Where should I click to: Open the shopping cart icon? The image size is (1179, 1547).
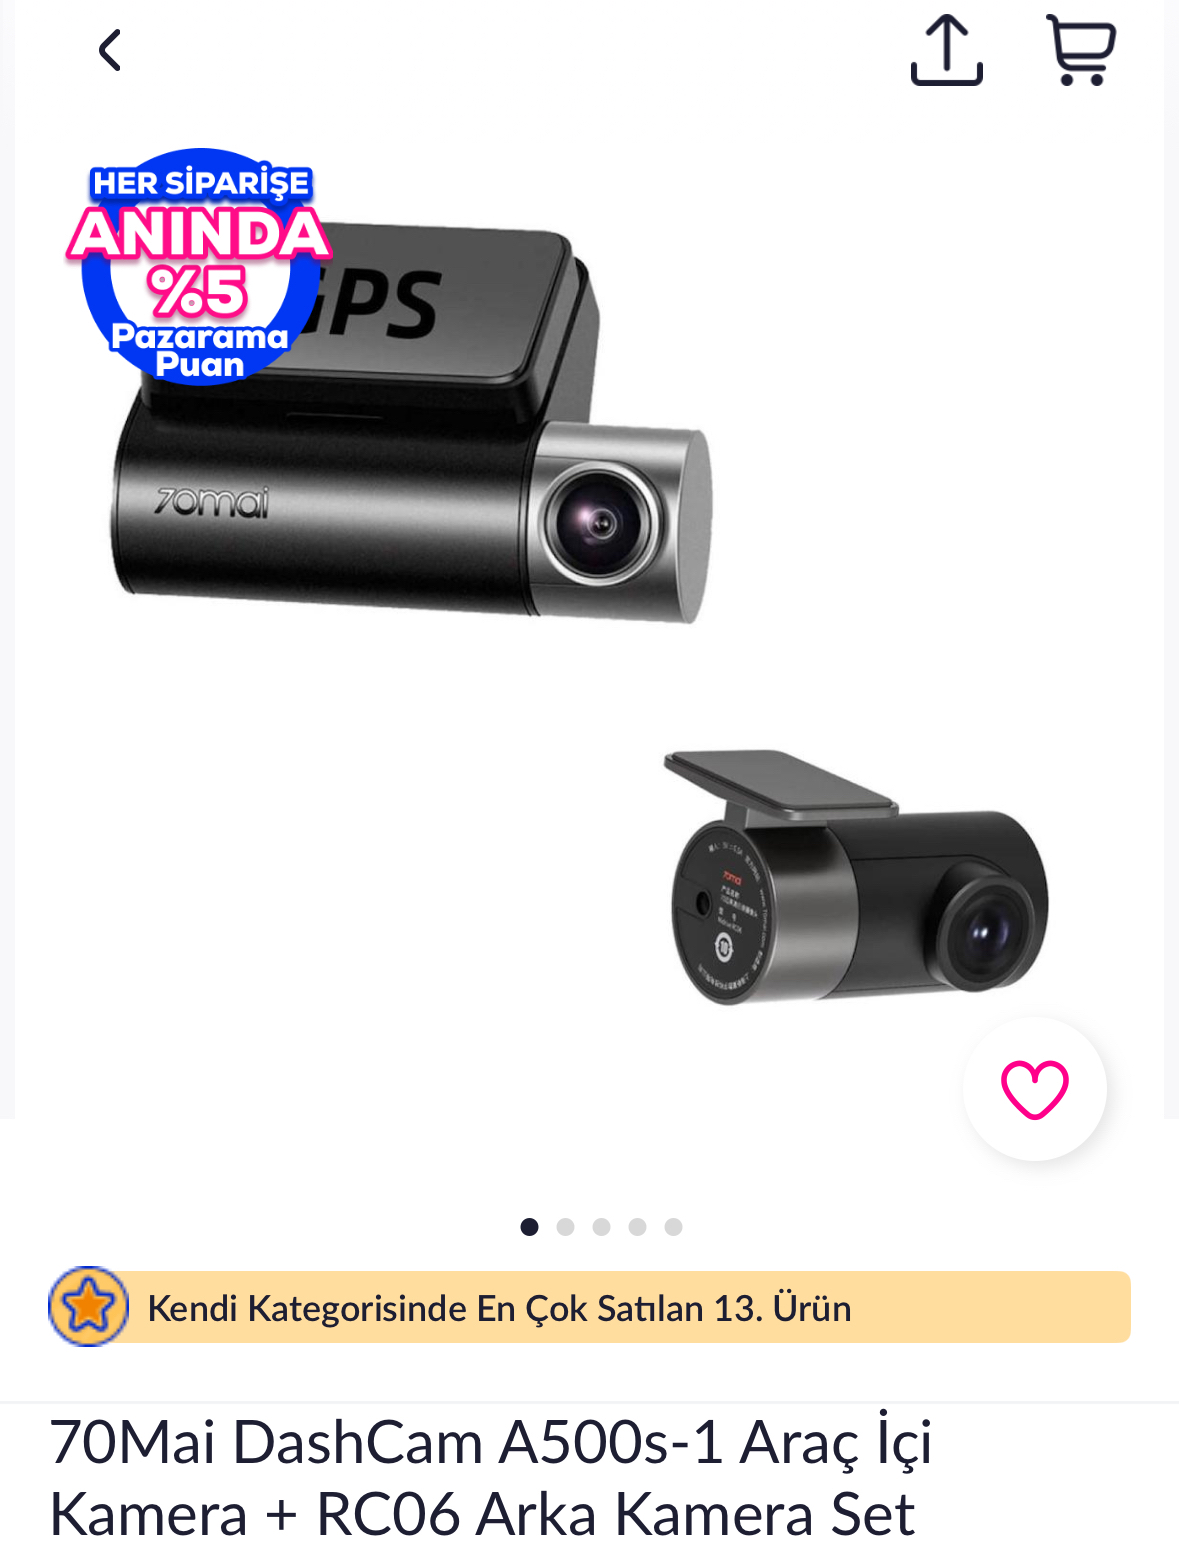(x=1080, y=50)
